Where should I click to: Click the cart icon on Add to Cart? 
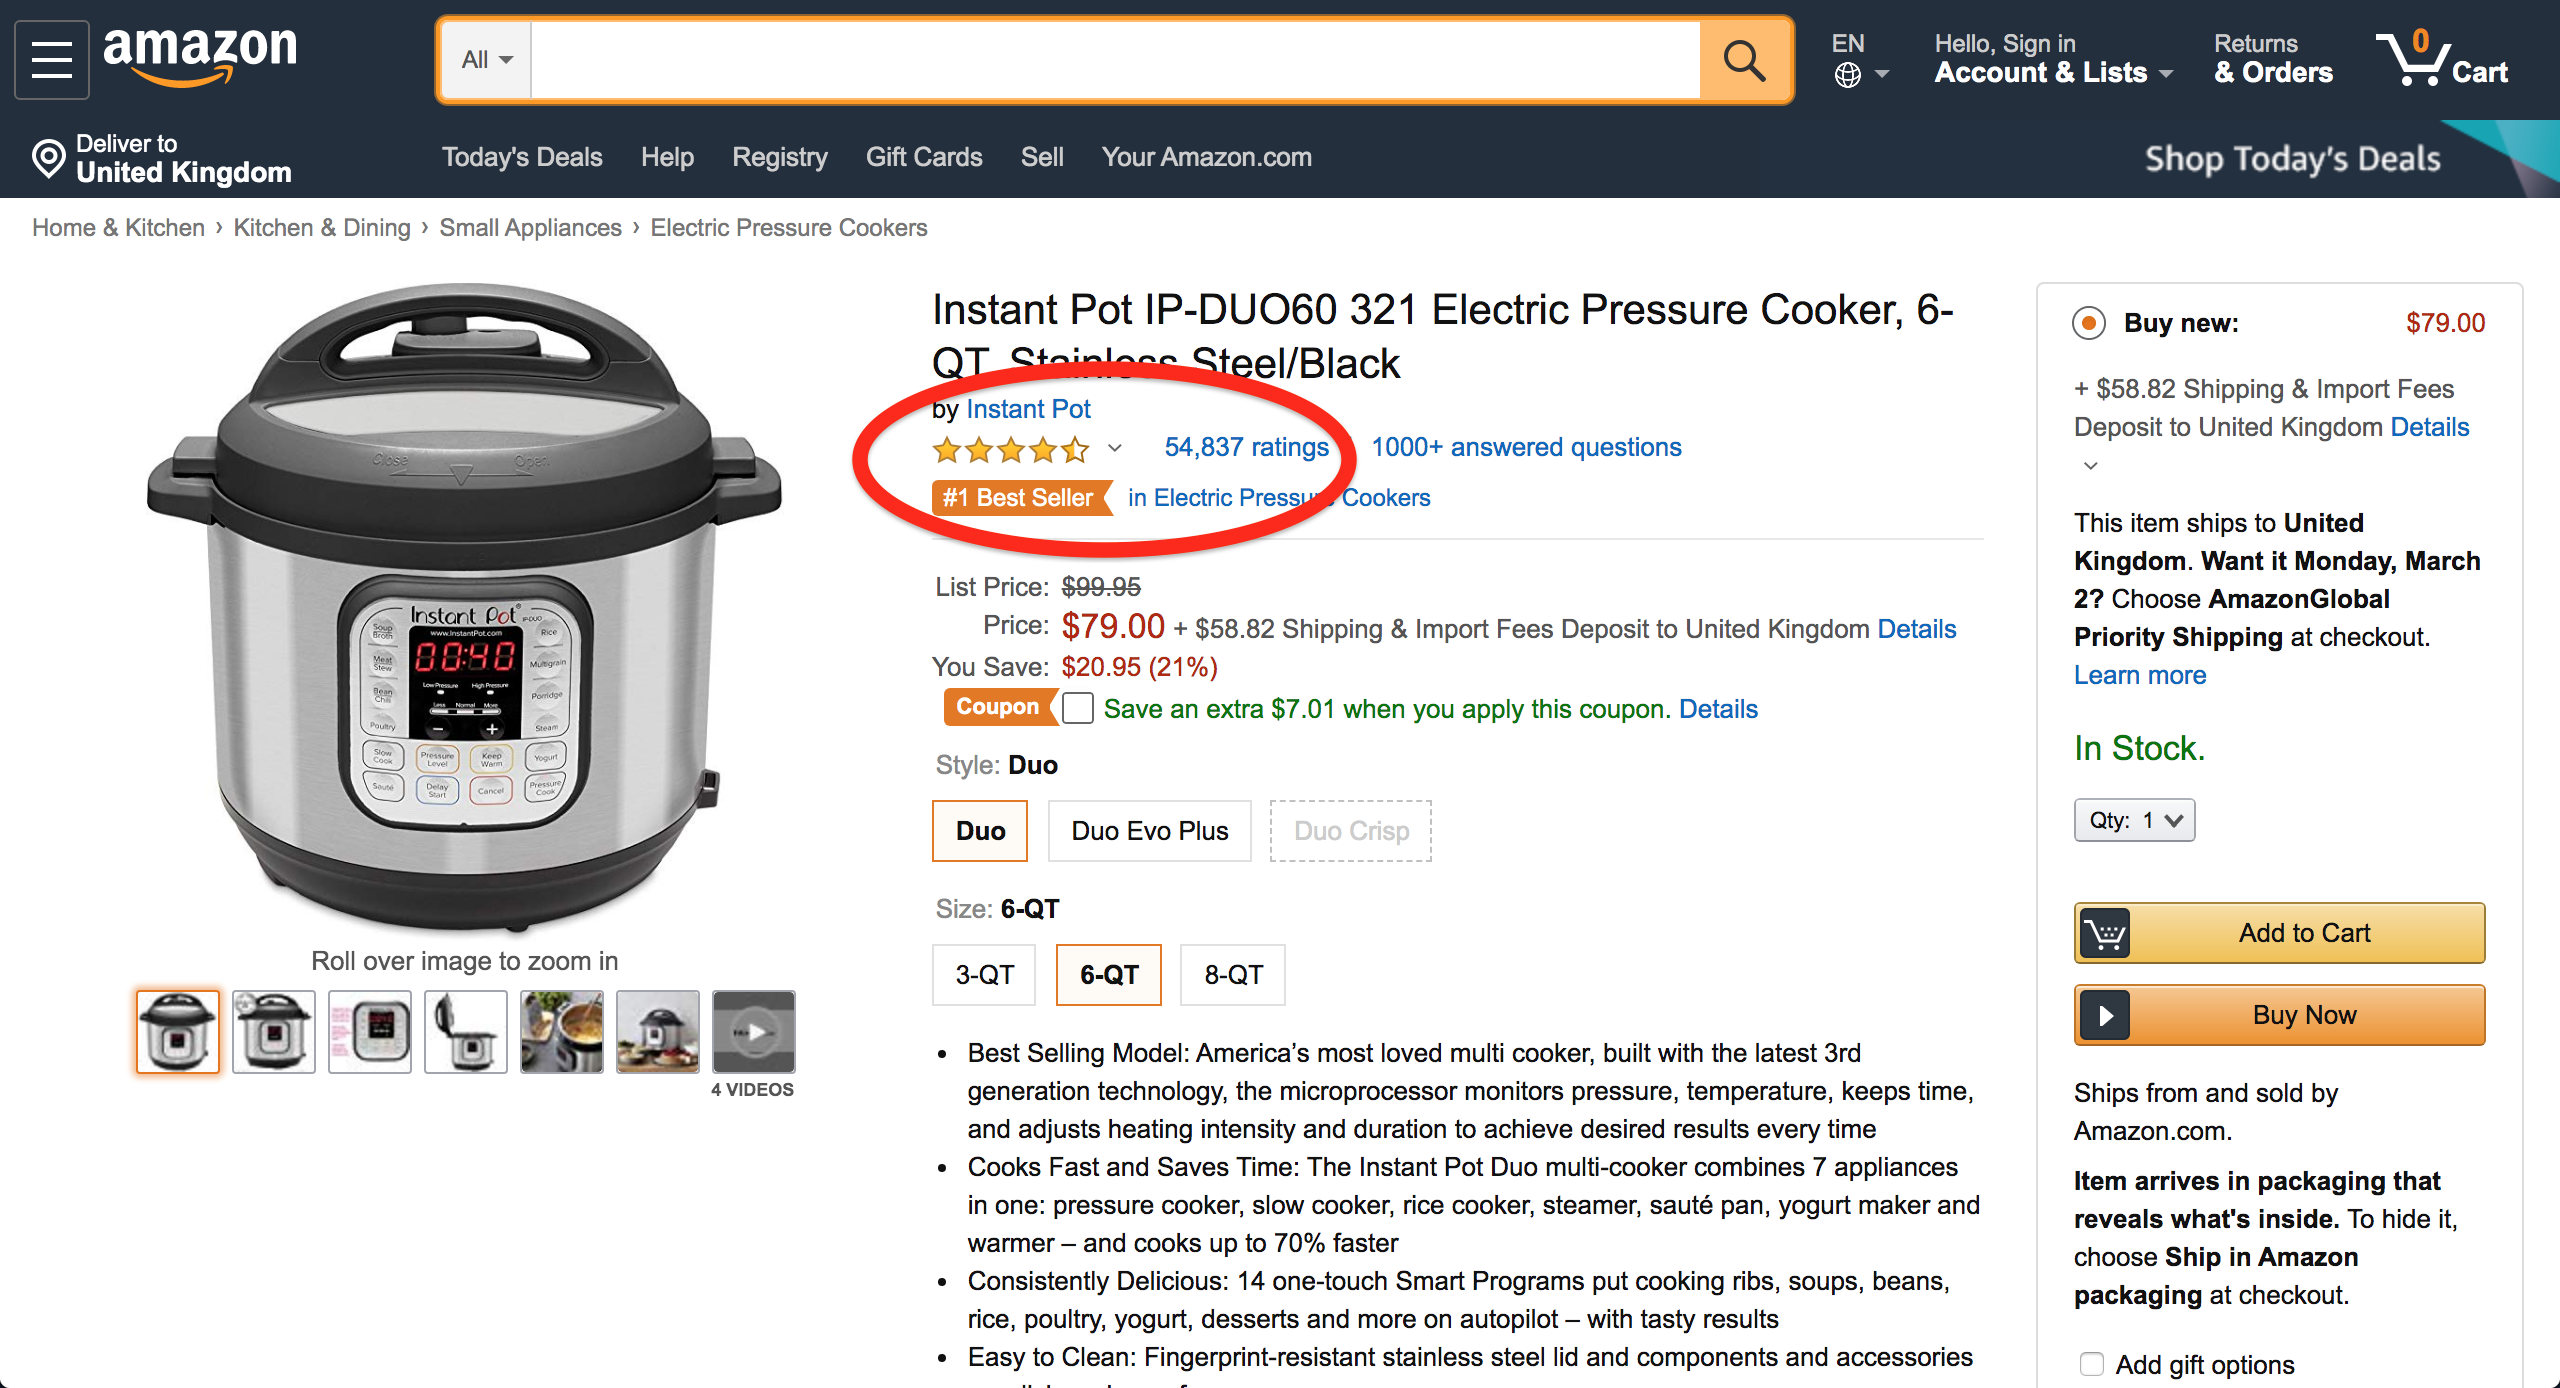(x=2105, y=932)
